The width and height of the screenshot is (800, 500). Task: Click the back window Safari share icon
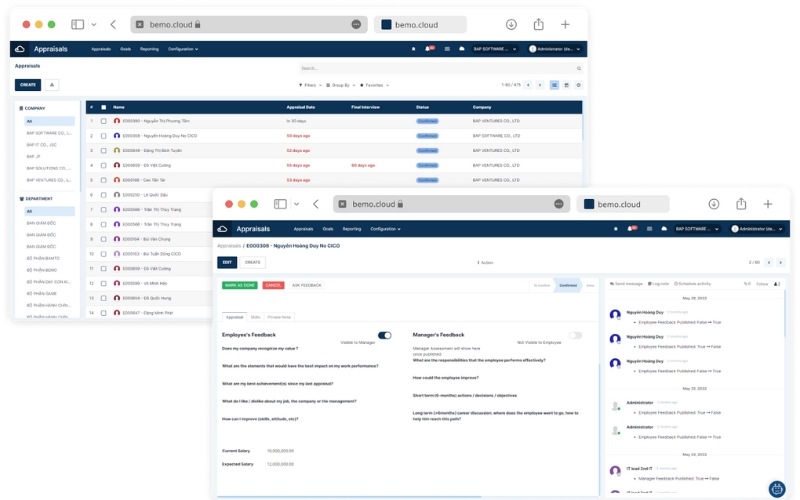[x=539, y=24]
